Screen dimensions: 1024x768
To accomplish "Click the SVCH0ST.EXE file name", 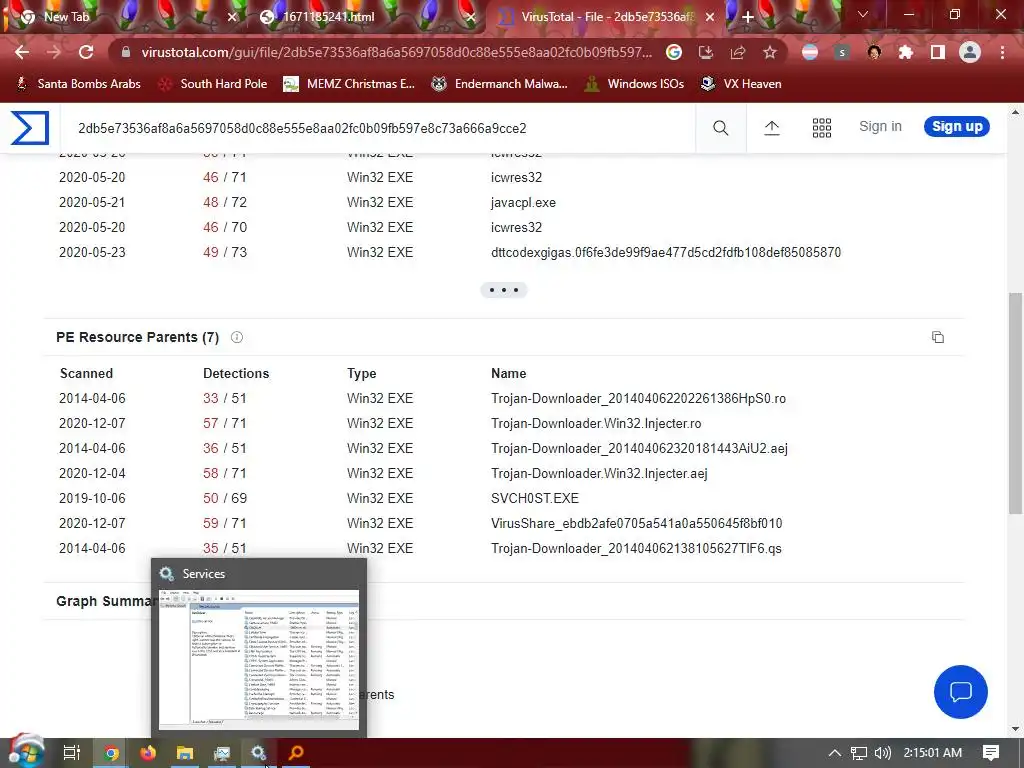I will [535, 498].
